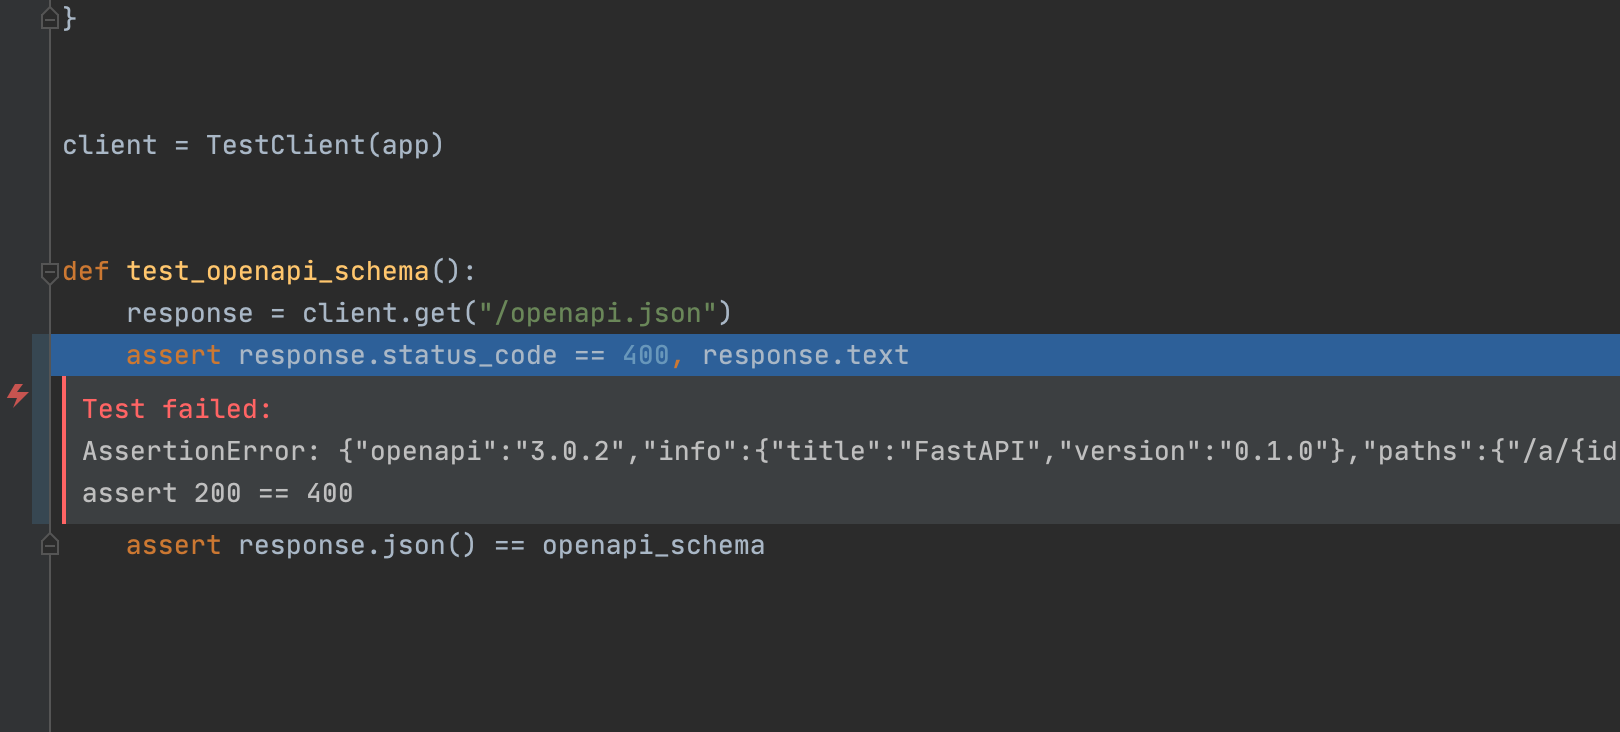1620x732 pixels.
Task: Click the 400 literal in the highlighted line
Action: 645,355
